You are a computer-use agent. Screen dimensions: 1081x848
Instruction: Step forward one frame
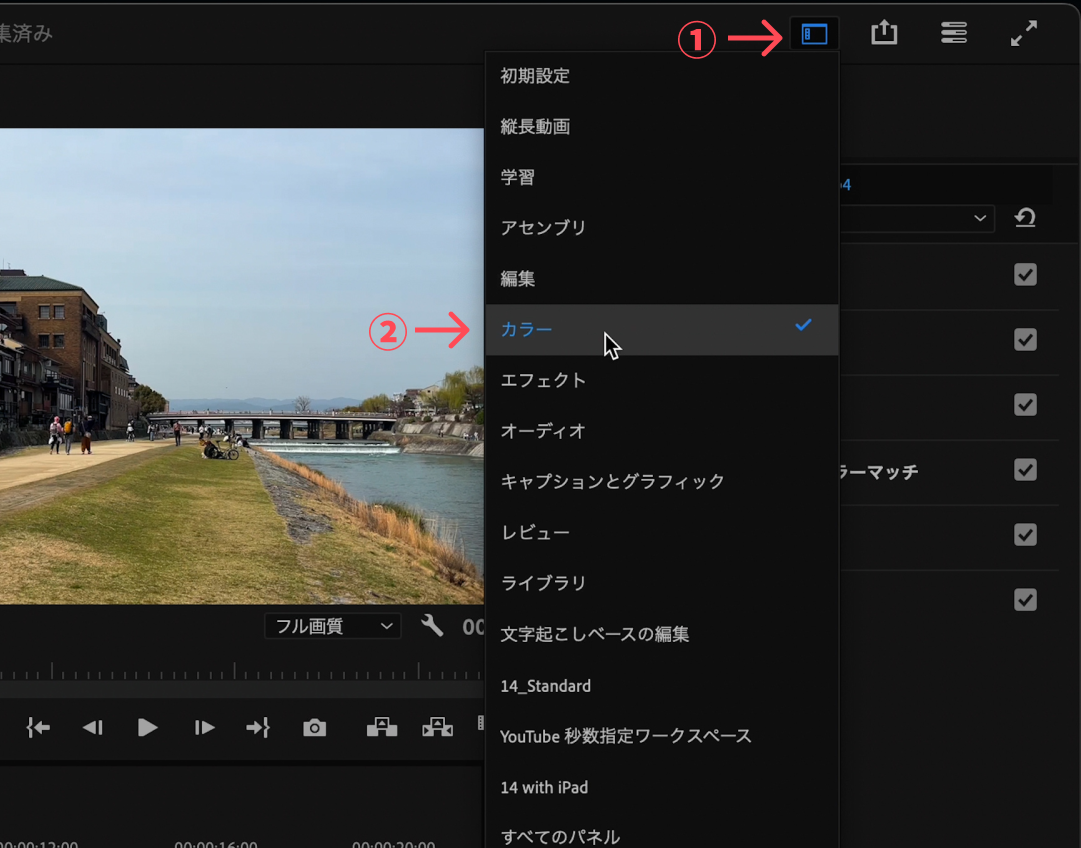click(204, 727)
